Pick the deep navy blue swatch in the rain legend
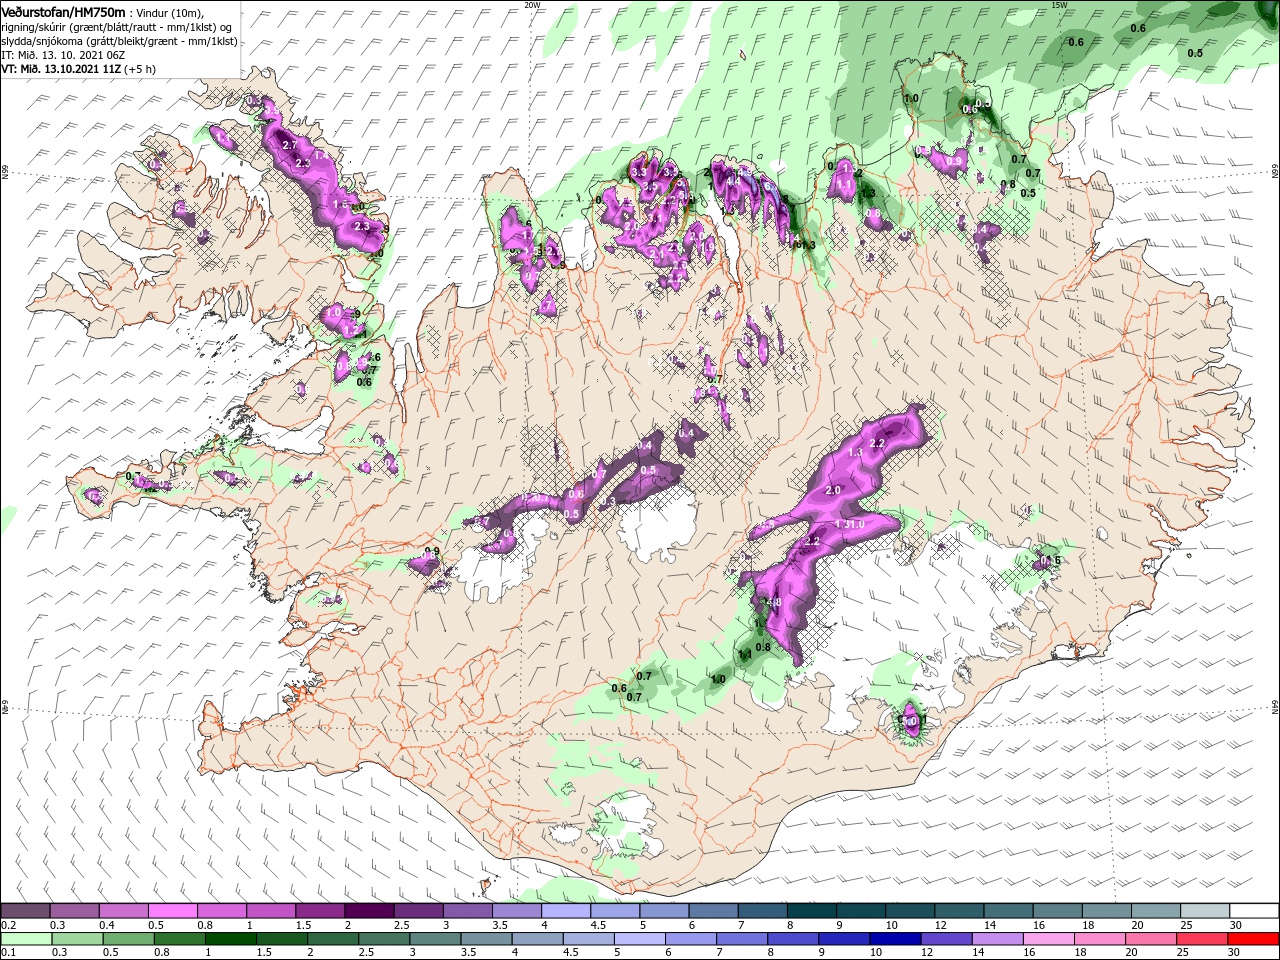The image size is (1280, 960). coord(895,939)
